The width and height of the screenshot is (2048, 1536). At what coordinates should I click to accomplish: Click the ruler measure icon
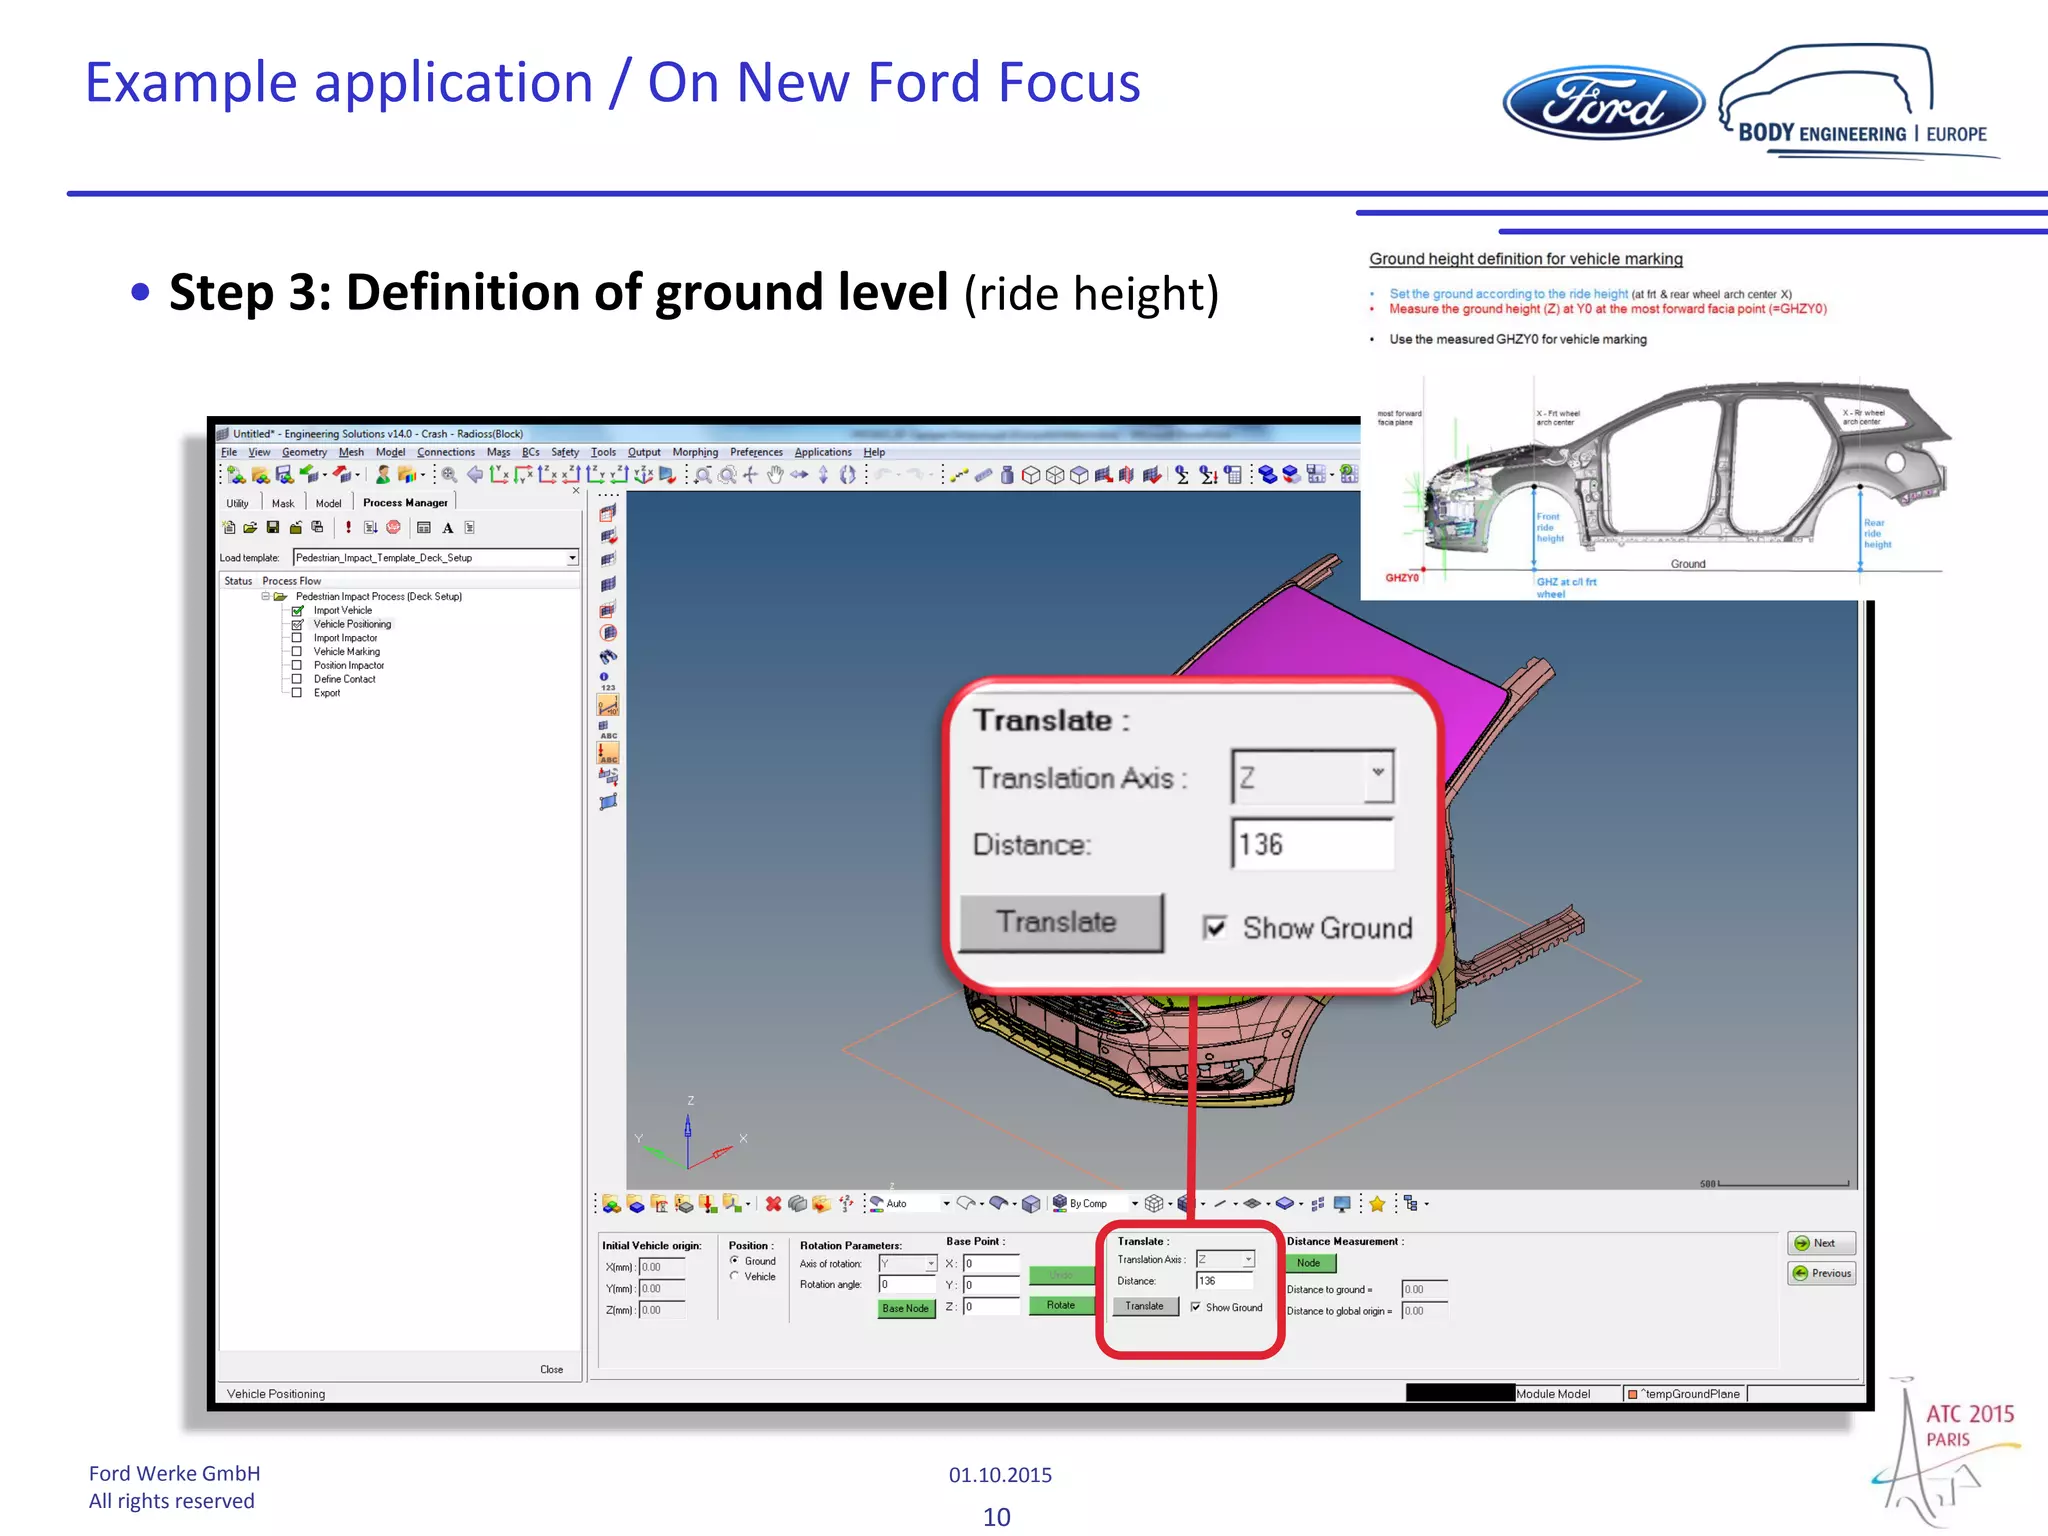point(984,475)
